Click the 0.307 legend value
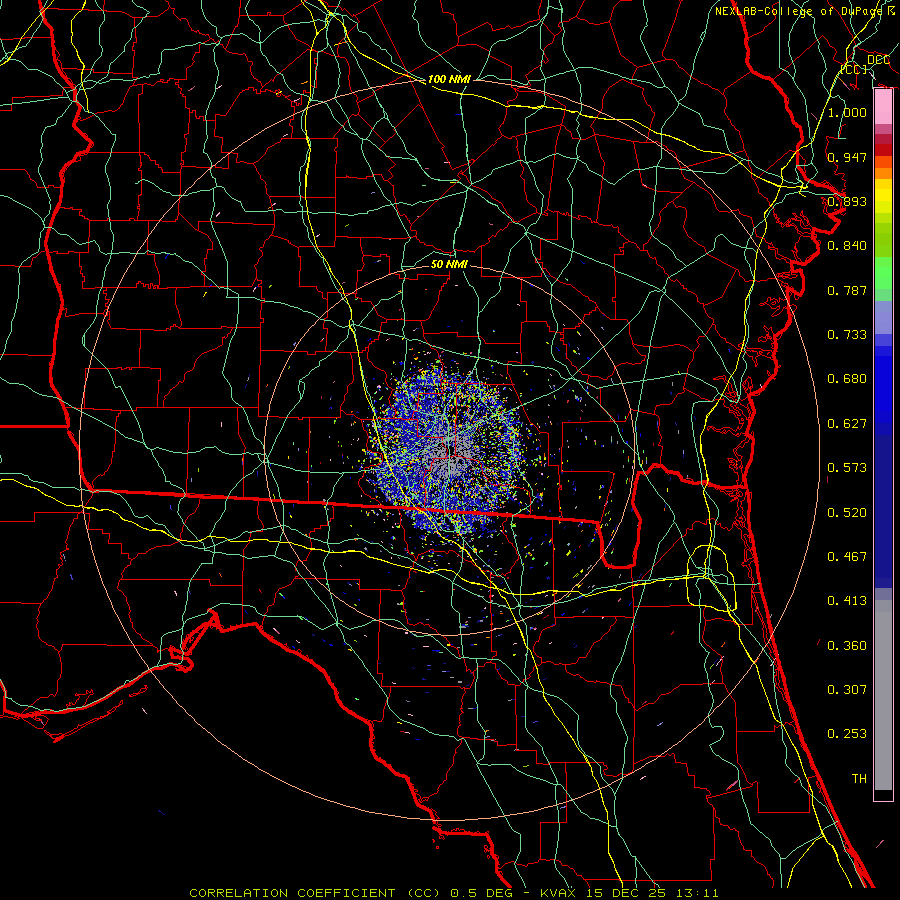 point(847,690)
